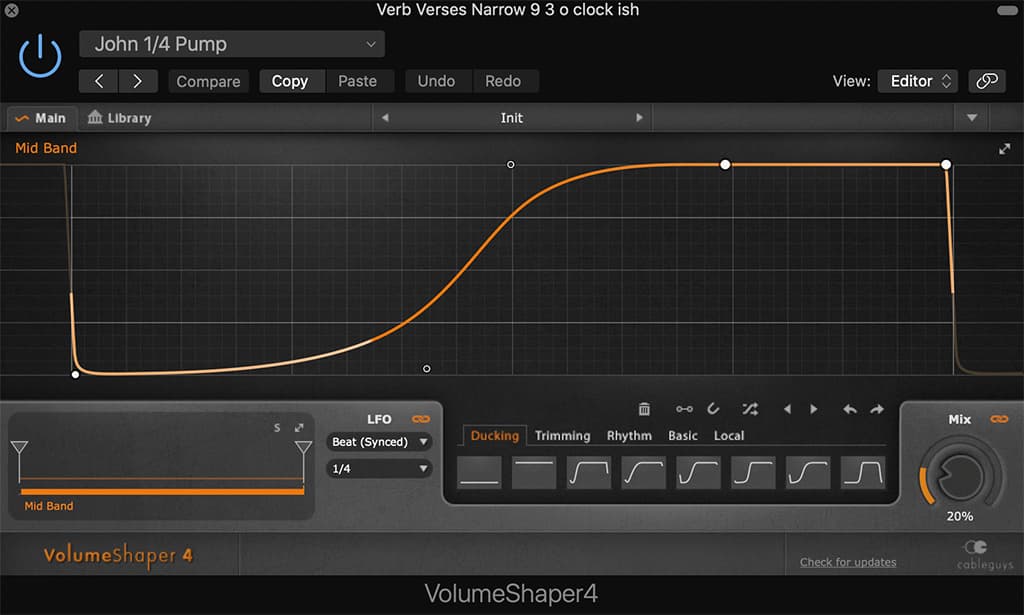Select the curve point at top center-right
Image resolution: width=1024 pixels, height=615 pixels.
[x=725, y=165]
